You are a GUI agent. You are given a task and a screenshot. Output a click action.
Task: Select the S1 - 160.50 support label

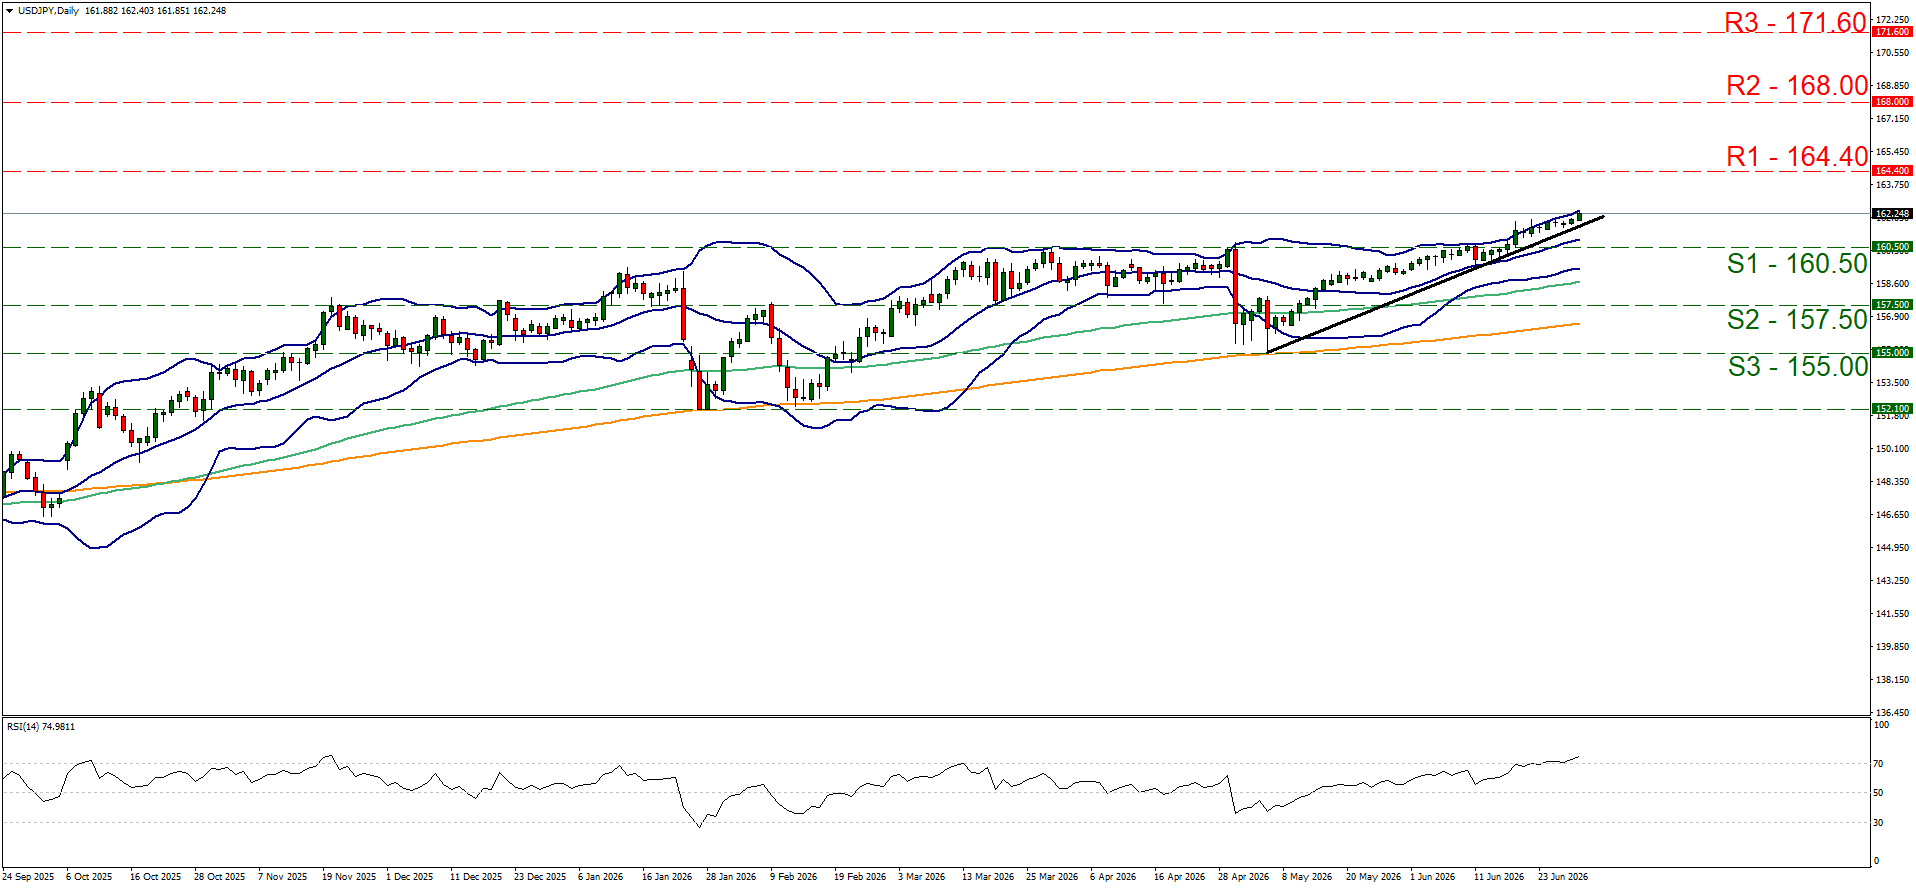tap(1797, 263)
